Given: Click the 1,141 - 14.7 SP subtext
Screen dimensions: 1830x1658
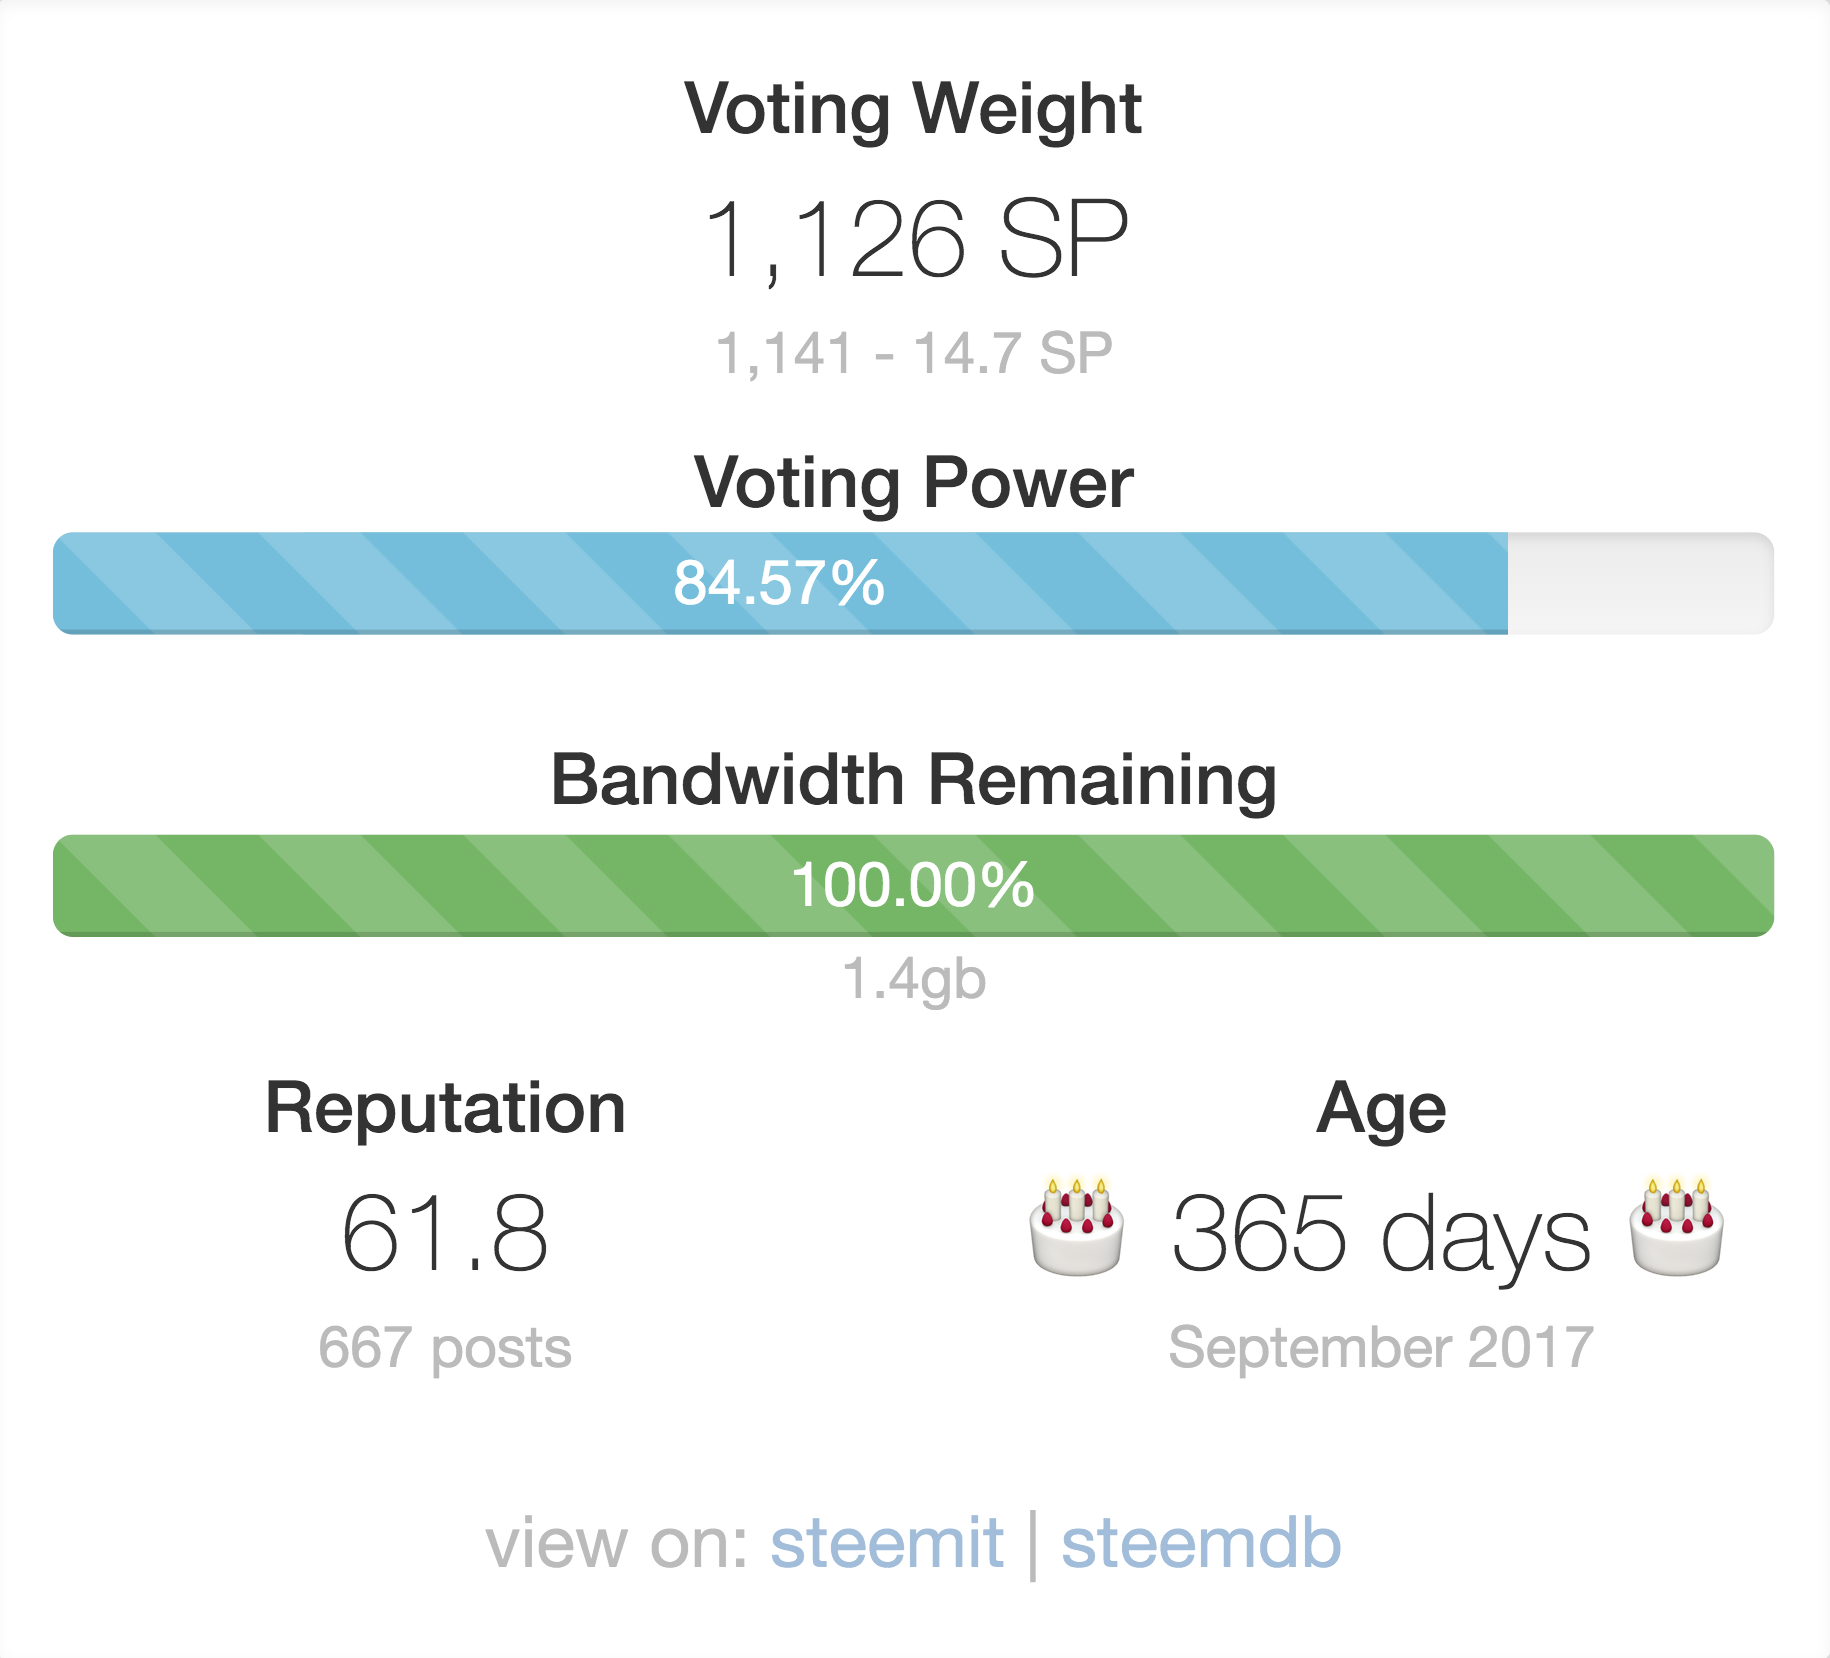Looking at the screenshot, I should pyautogui.click(x=914, y=354).
